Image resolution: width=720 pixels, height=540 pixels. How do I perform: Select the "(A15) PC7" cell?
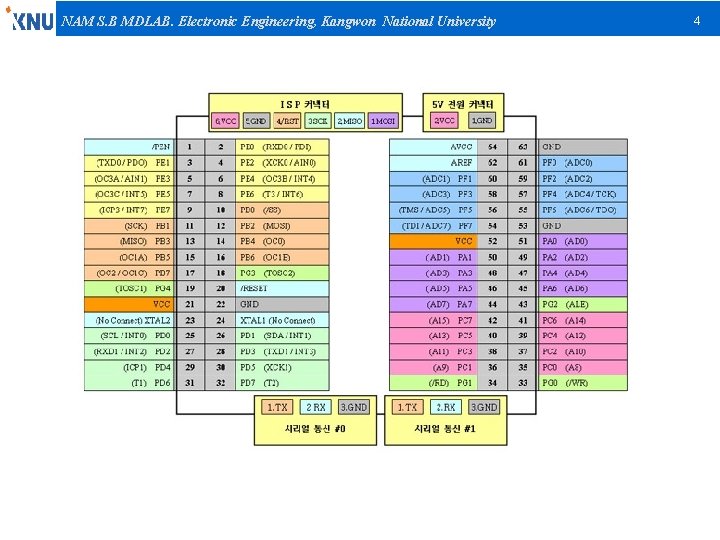point(433,320)
